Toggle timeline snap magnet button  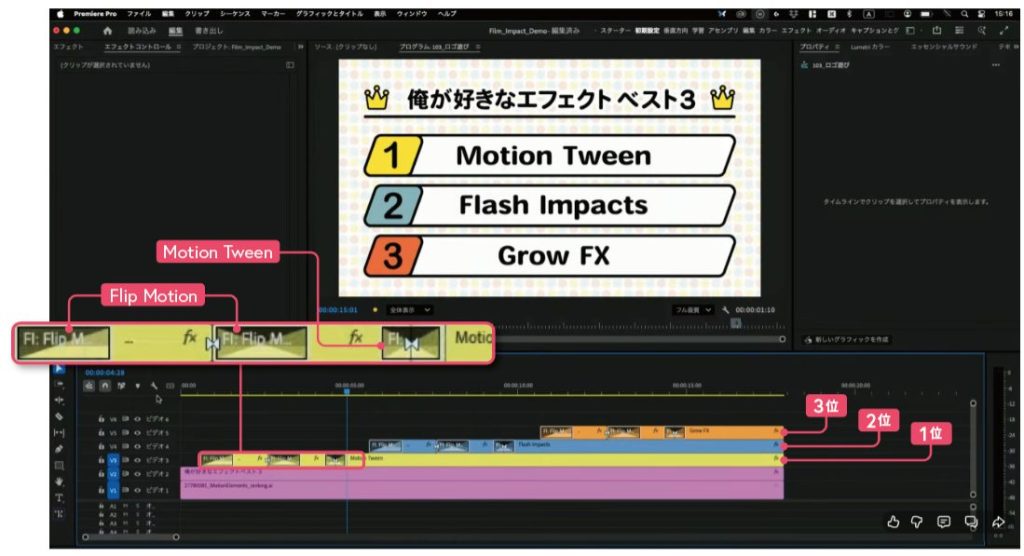coord(105,384)
